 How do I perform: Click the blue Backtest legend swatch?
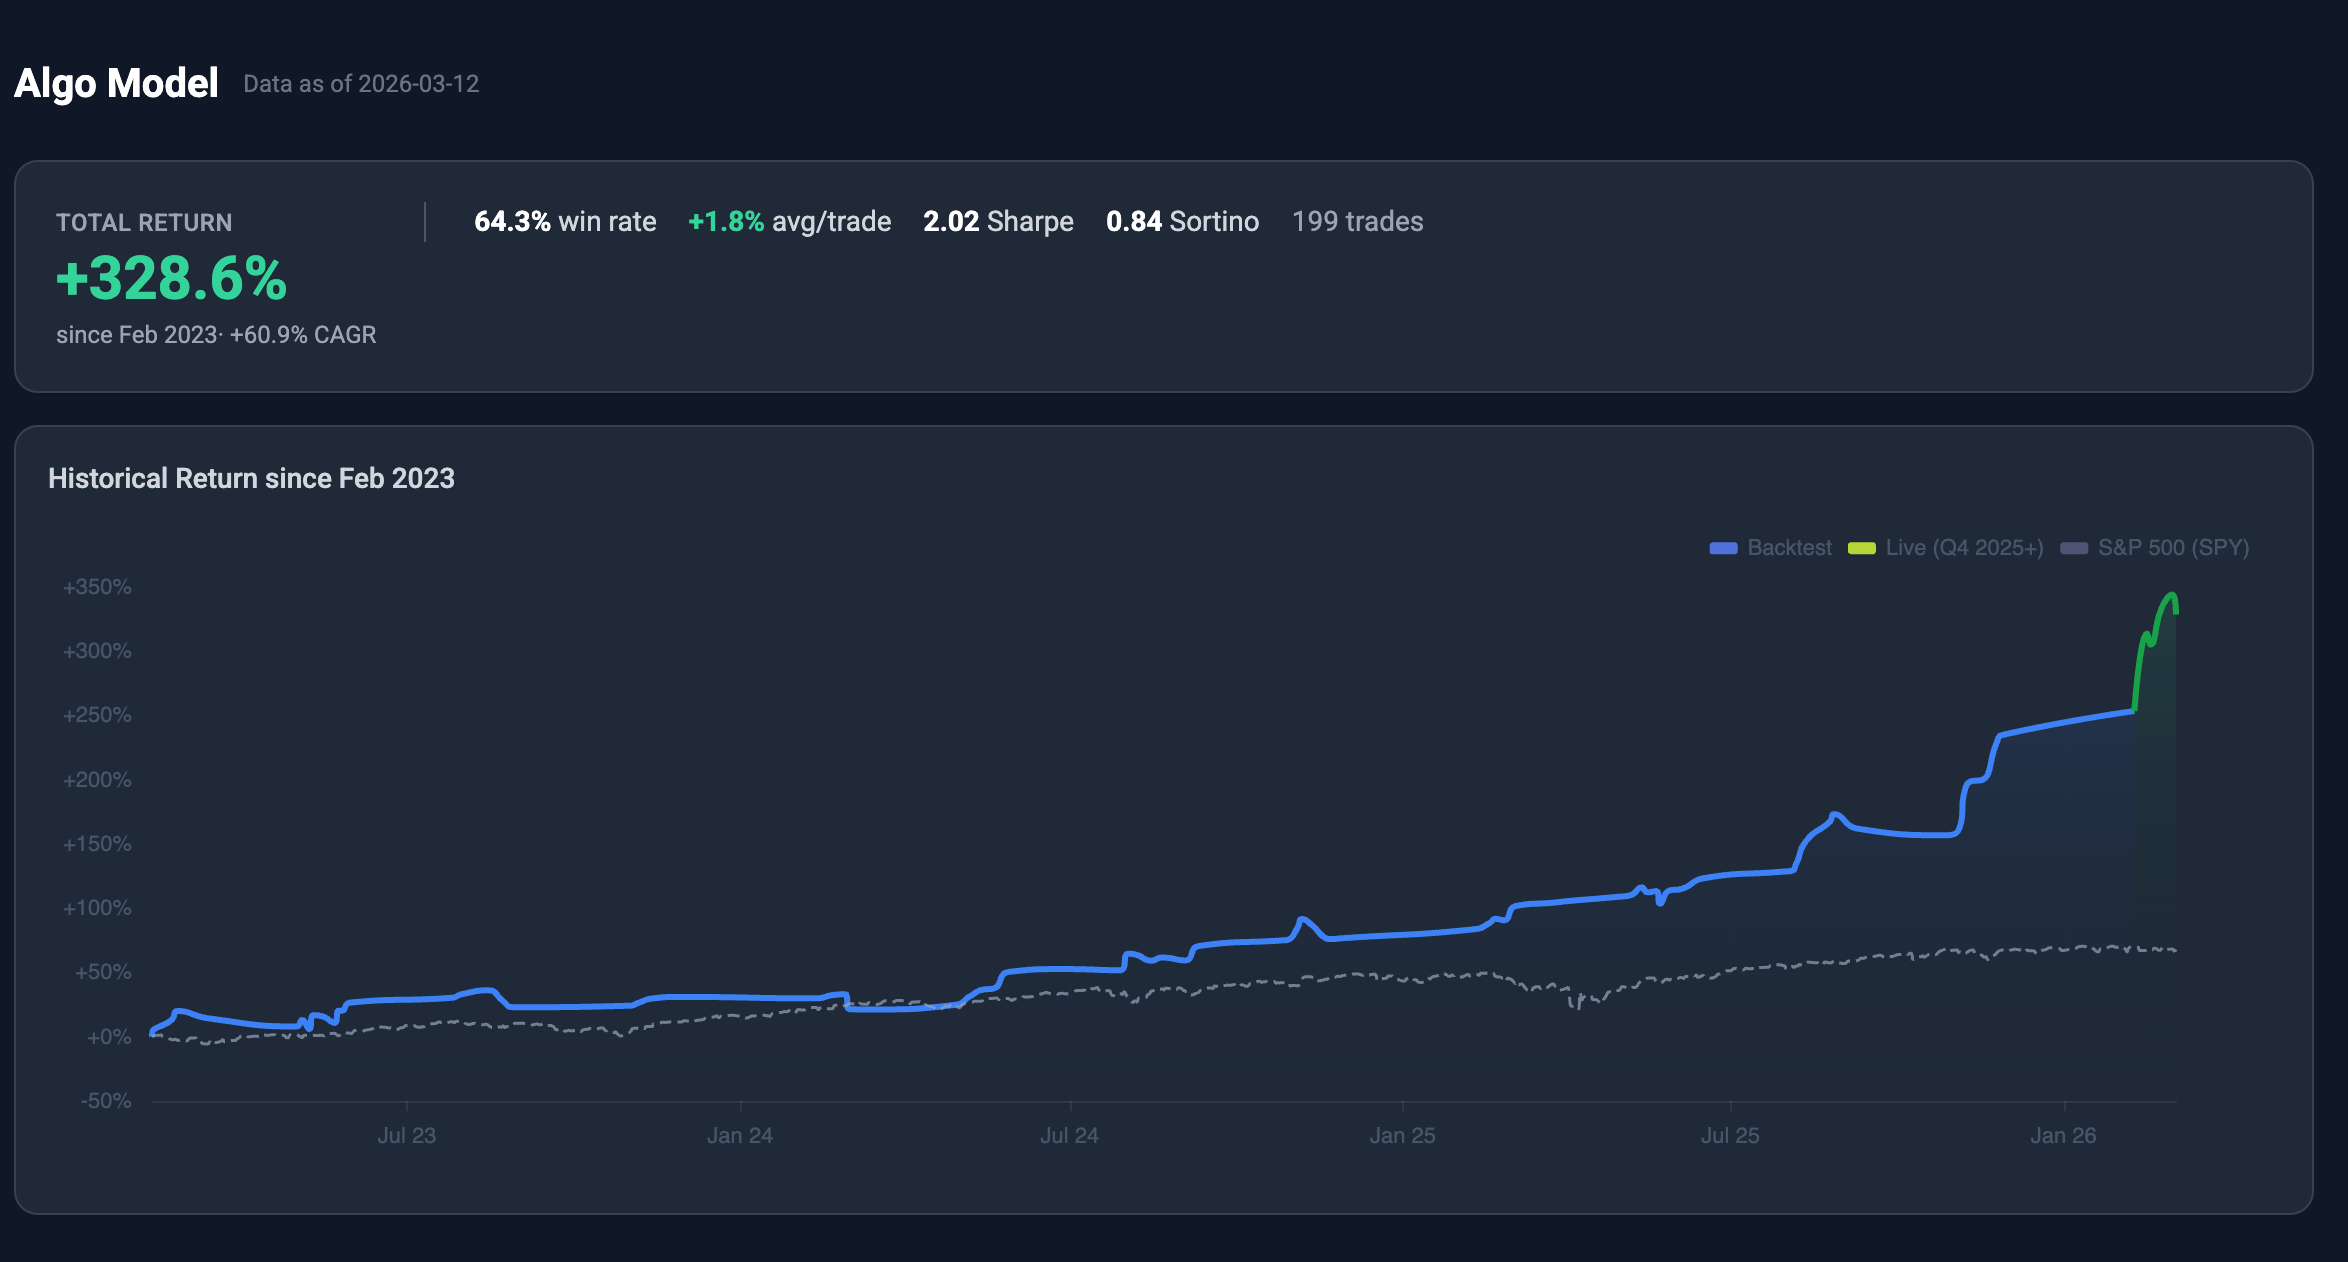click(1722, 548)
